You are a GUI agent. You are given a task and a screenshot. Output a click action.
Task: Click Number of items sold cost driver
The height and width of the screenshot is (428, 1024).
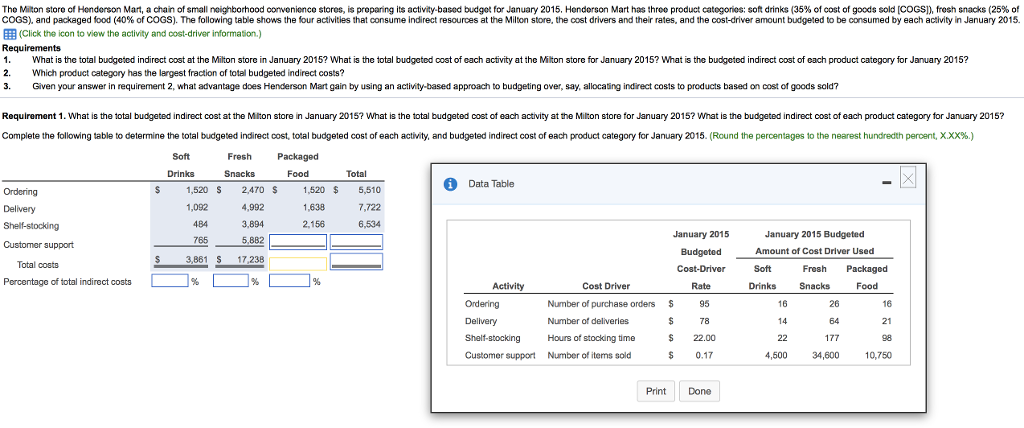(588, 355)
